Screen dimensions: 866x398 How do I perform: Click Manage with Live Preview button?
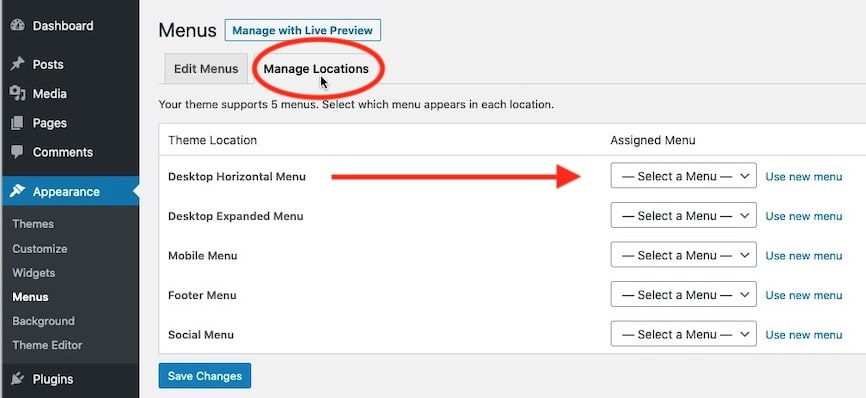click(x=303, y=30)
